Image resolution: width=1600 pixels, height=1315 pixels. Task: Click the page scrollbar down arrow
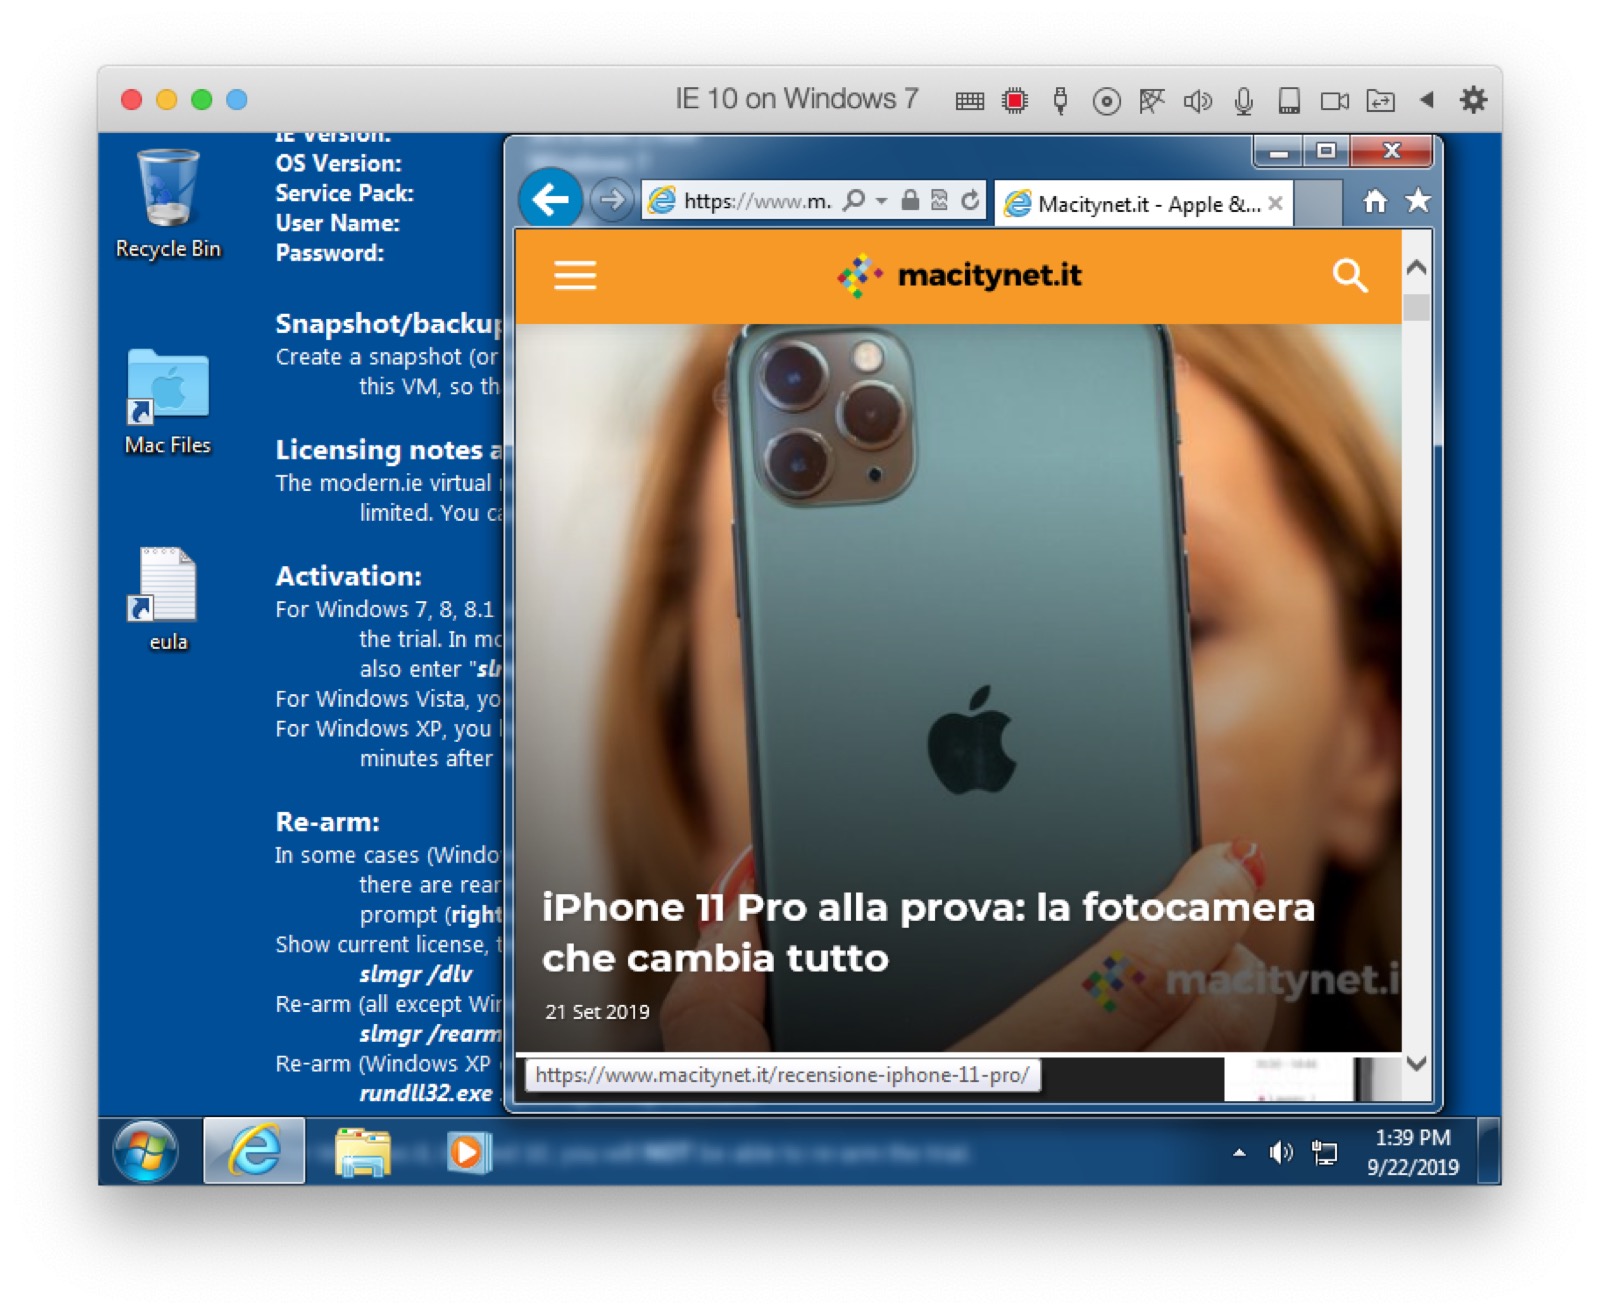(x=1416, y=1063)
